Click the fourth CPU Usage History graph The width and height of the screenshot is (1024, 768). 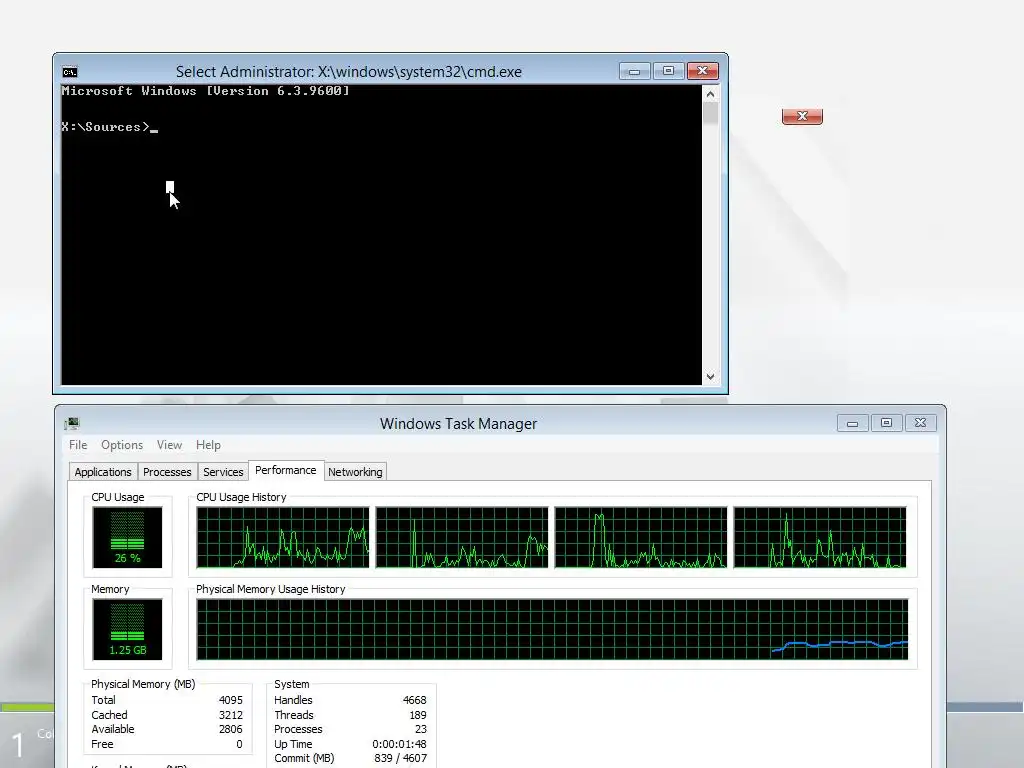(x=820, y=537)
